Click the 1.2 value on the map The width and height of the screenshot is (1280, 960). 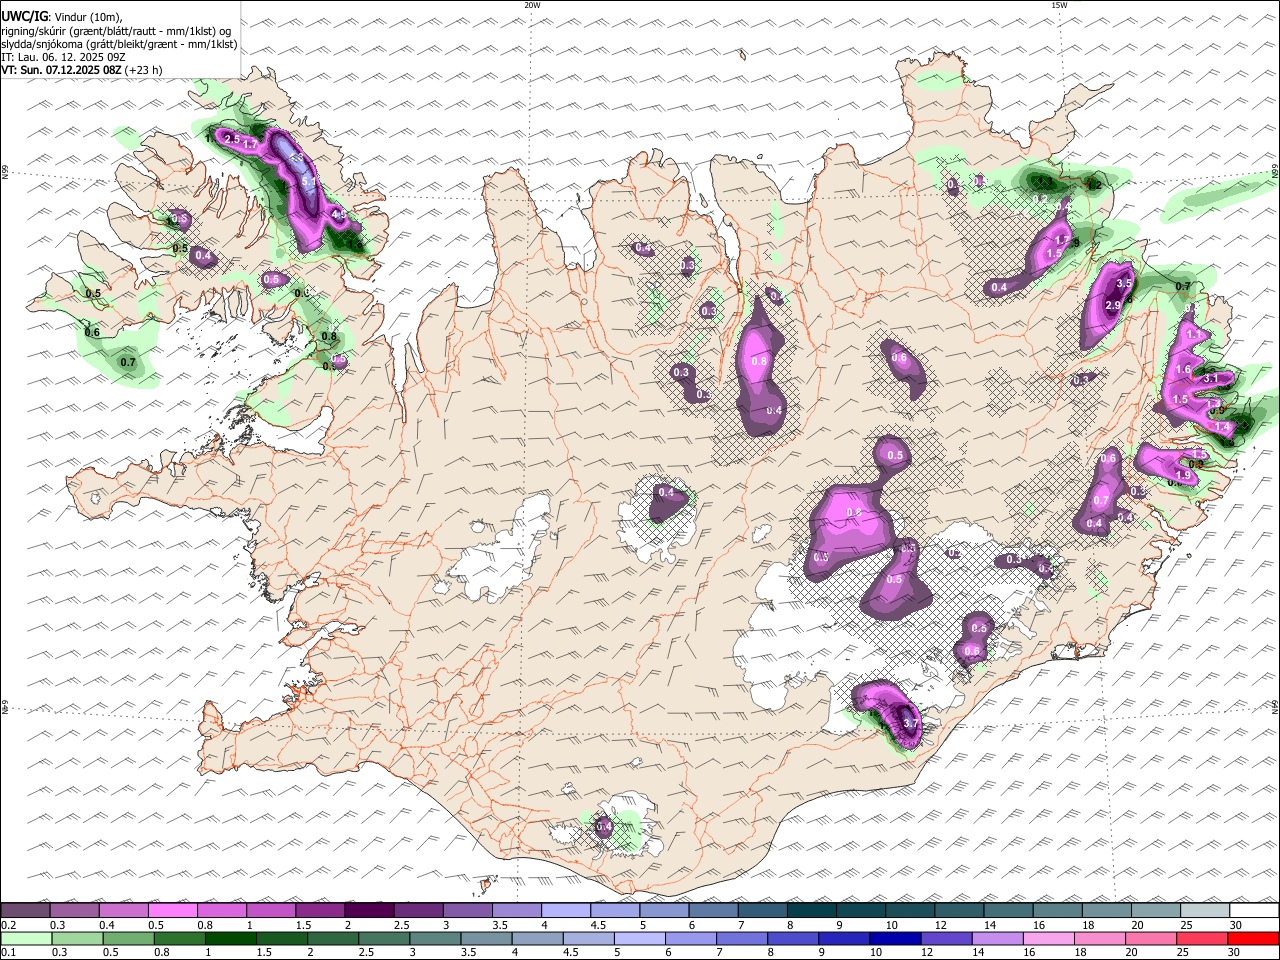pyautogui.click(x=1094, y=185)
